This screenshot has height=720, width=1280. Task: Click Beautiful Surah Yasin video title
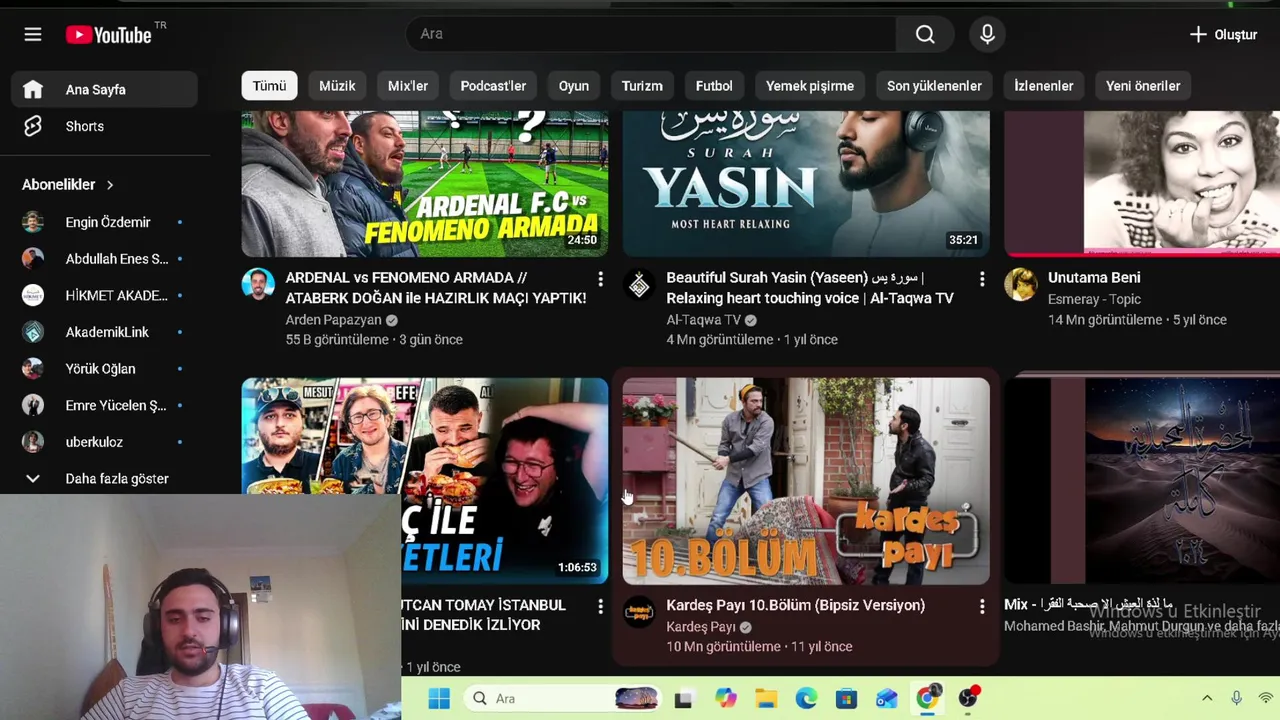coord(810,288)
